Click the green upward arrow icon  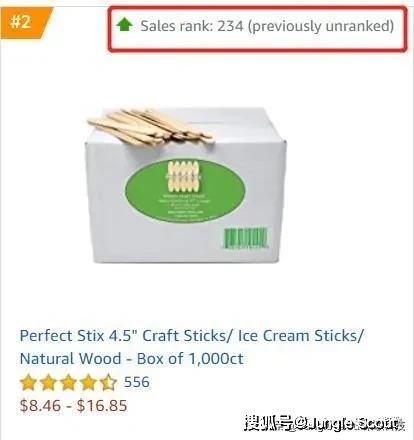pyautogui.click(x=125, y=25)
